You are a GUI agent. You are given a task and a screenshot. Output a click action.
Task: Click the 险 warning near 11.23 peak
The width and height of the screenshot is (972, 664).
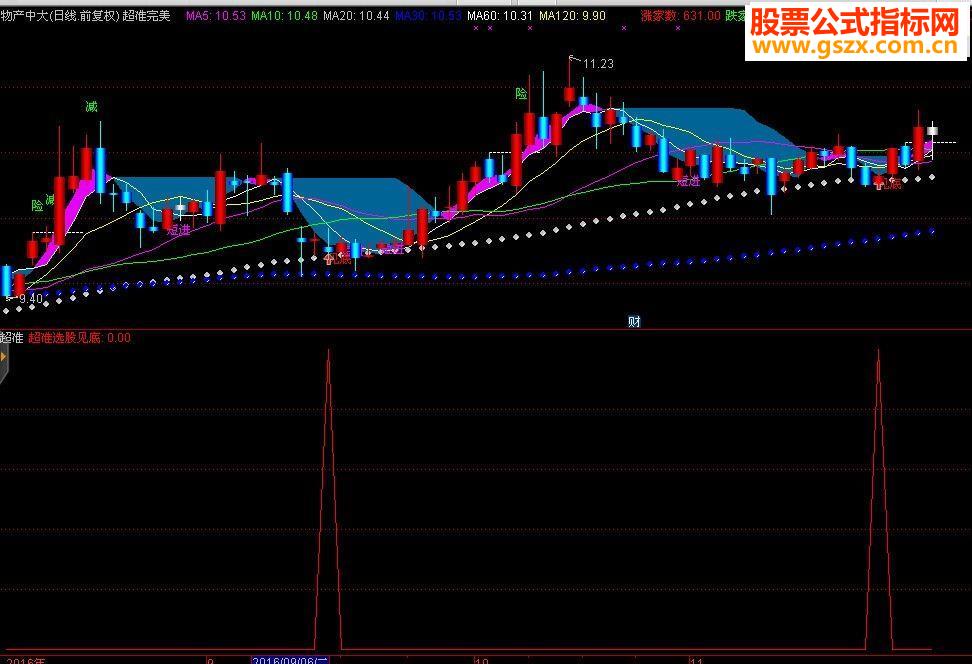521,94
